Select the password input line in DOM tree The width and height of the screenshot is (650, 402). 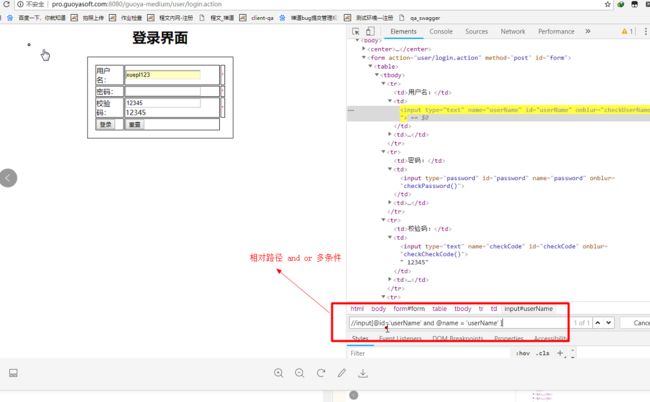click(x=507, y=182)
